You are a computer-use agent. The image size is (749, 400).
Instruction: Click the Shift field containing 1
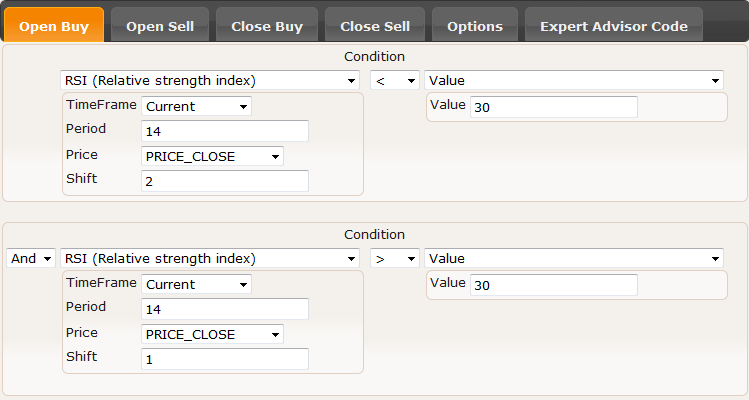[225, 359]
